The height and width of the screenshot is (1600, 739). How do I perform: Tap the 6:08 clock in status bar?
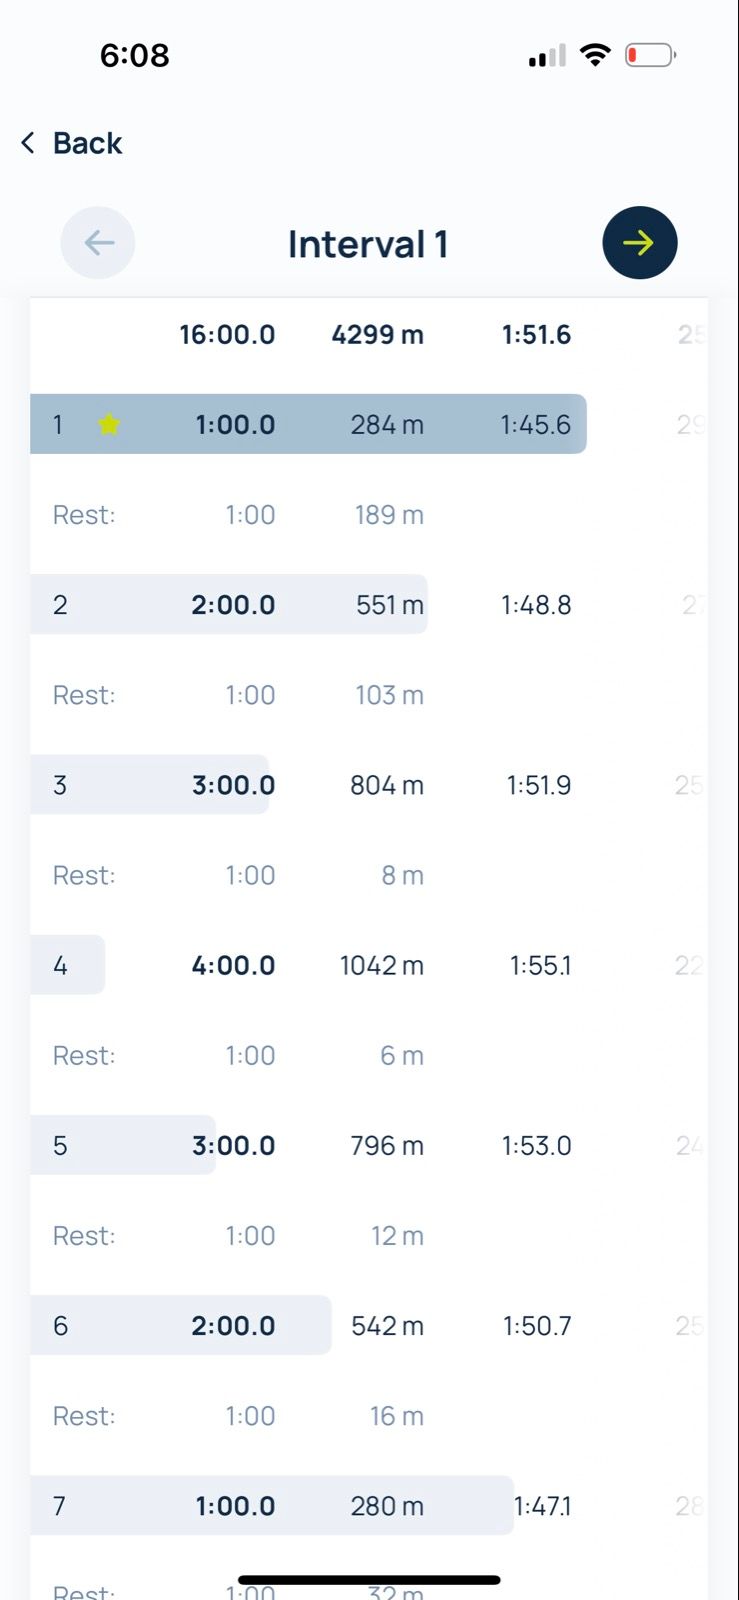134,55
